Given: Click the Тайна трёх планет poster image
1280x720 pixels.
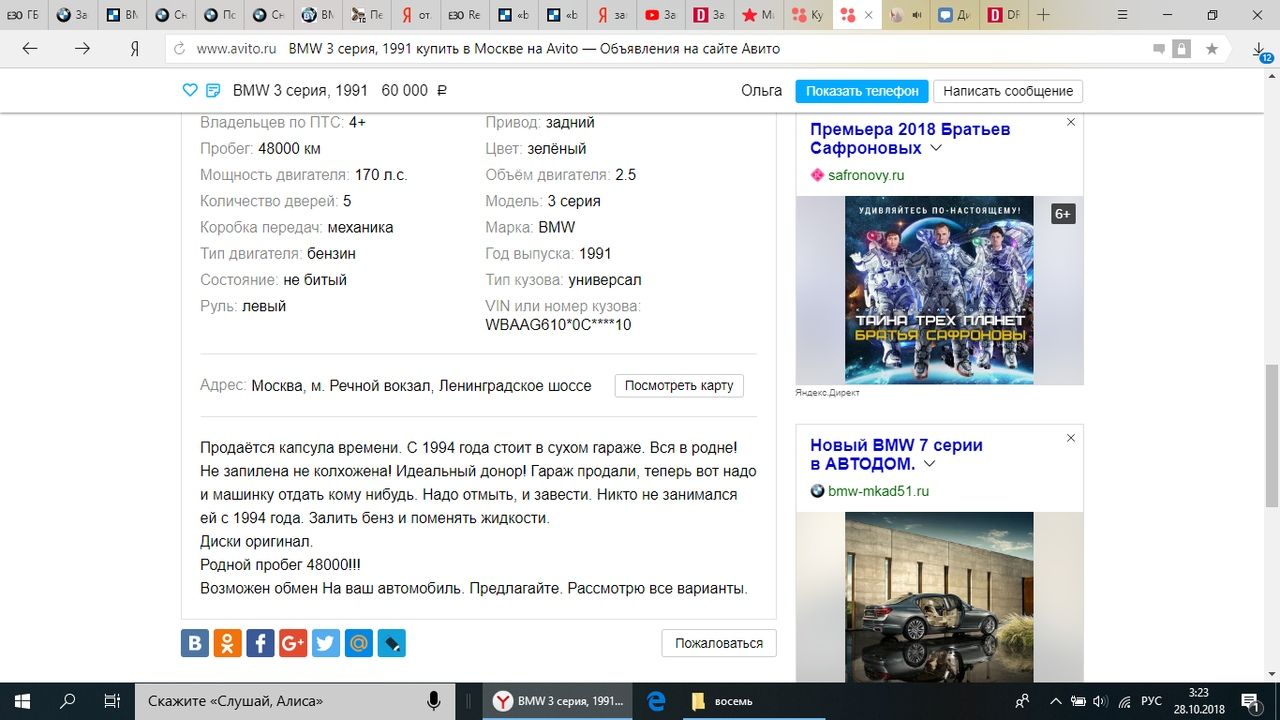Looking at the screenshot, I should [939, 290].
